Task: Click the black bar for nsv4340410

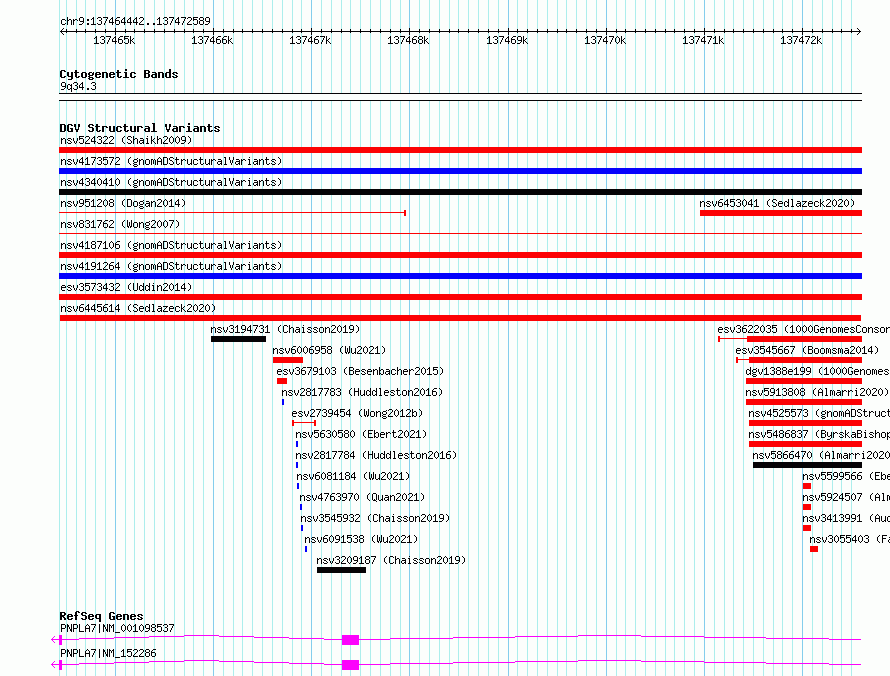Action: (x=460, y=192)
